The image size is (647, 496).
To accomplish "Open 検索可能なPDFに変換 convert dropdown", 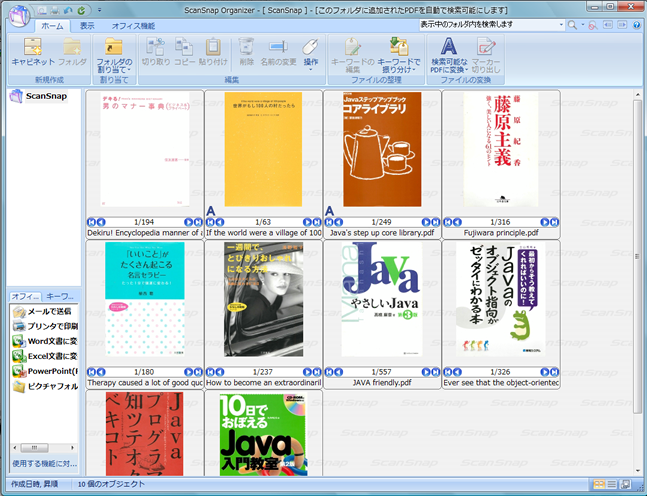I will pos(449,56).
